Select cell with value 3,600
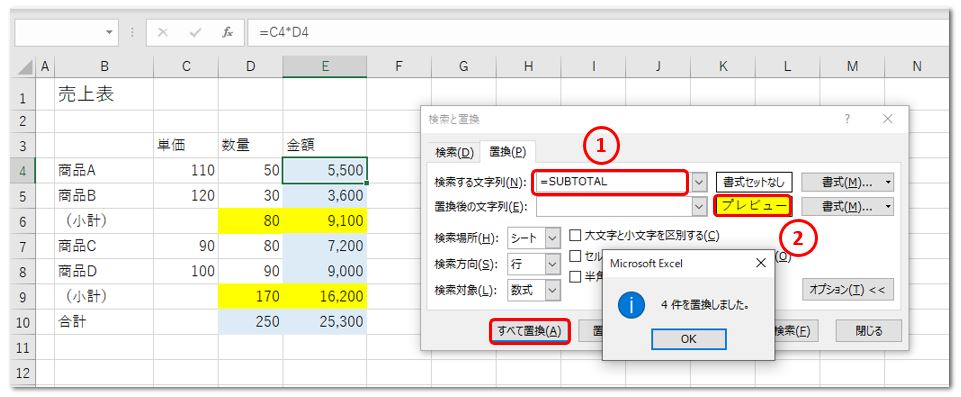961x397 pixels. [x=325, y=195]
